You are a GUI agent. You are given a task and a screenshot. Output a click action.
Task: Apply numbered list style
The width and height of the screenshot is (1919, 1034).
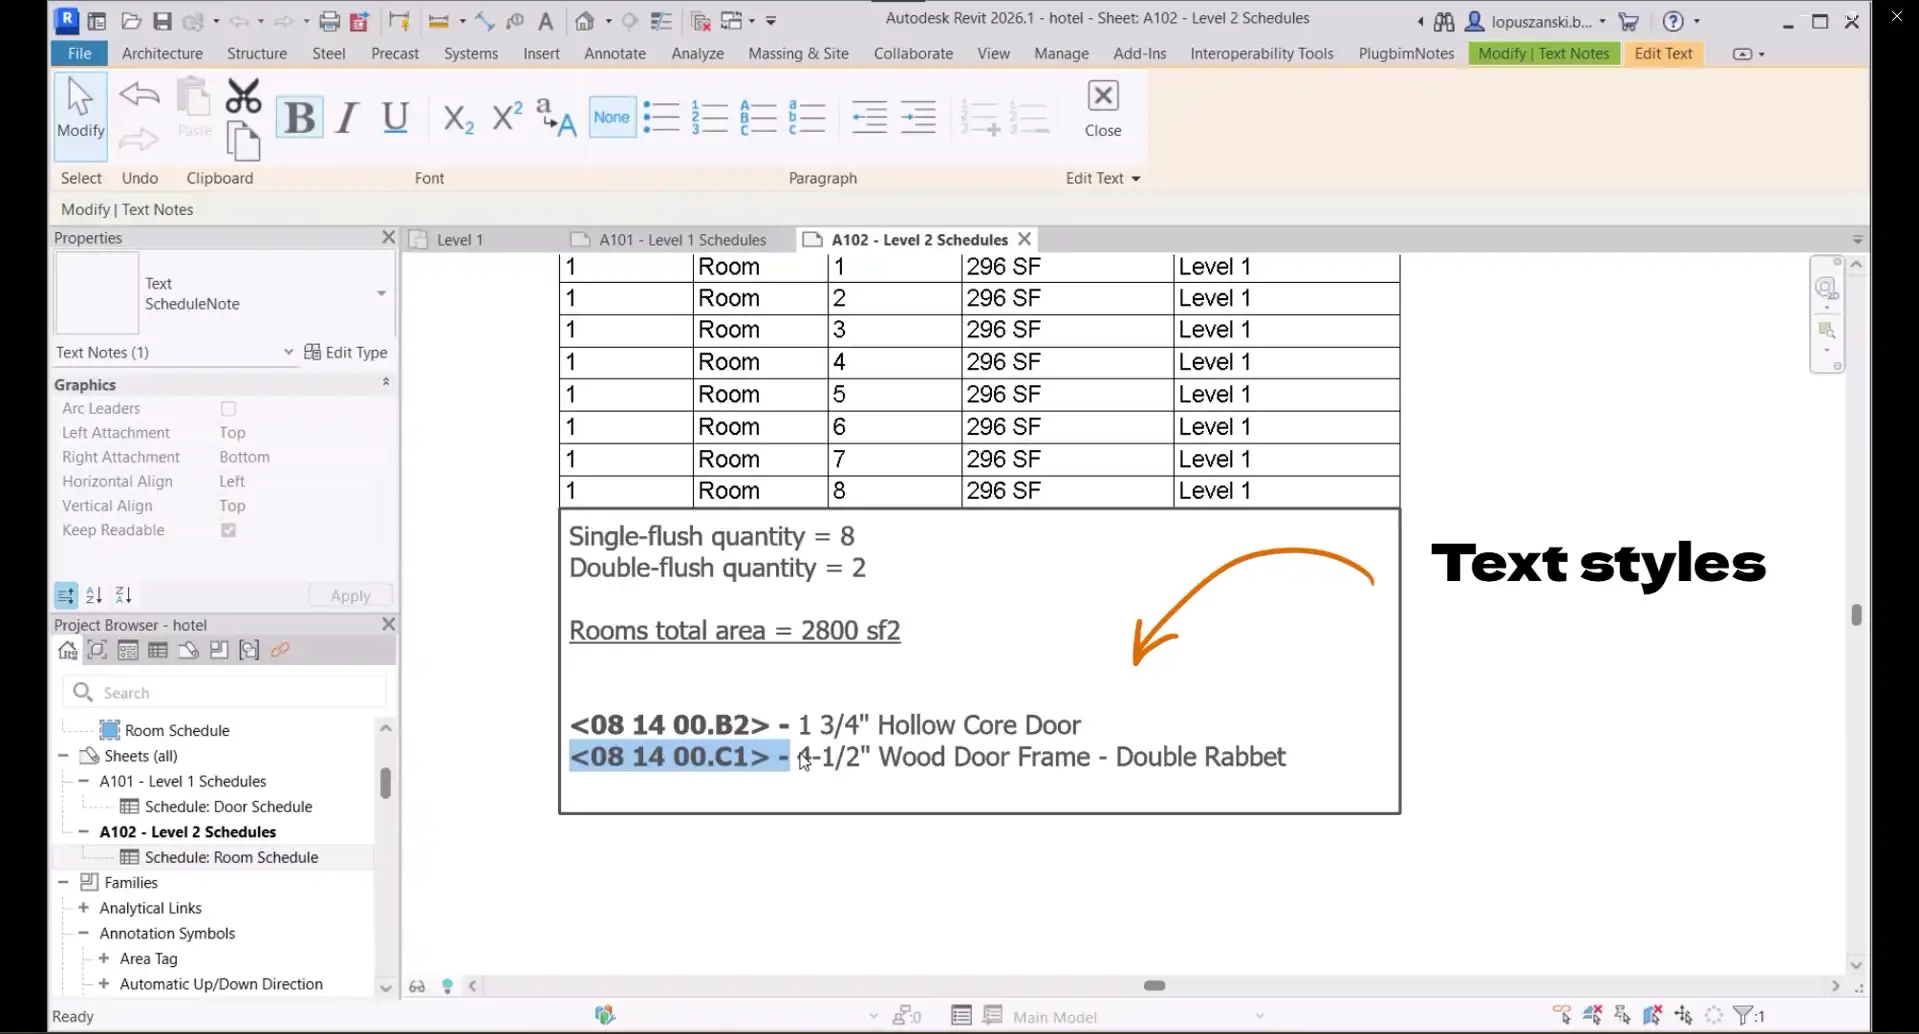click(709, 118)
